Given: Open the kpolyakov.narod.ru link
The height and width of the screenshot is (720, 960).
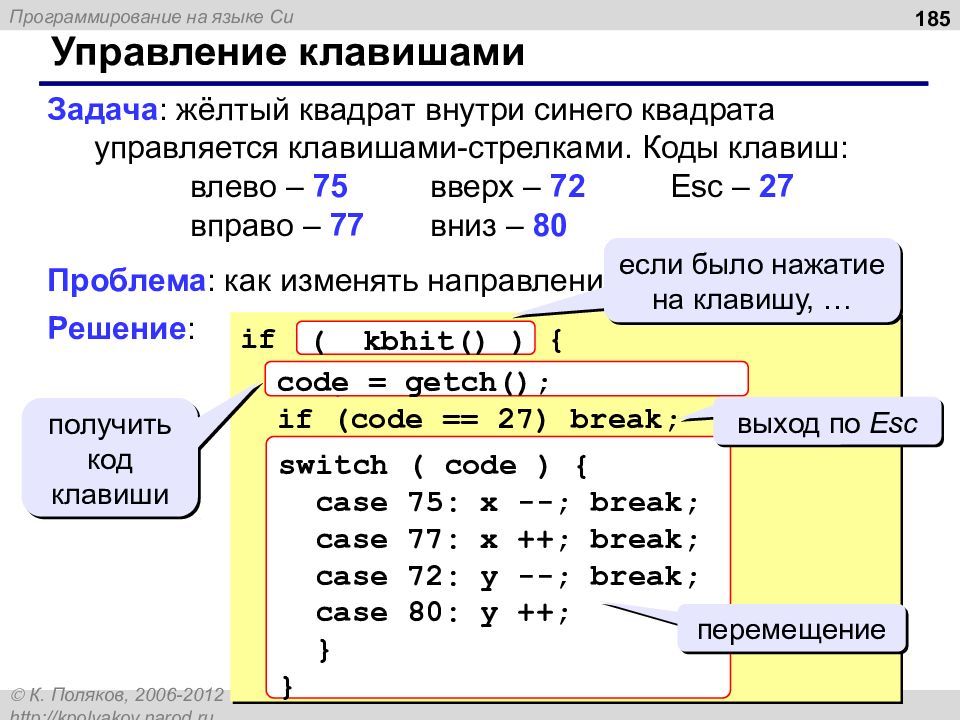Looking at the screenshot, I should tap(112, 714).
